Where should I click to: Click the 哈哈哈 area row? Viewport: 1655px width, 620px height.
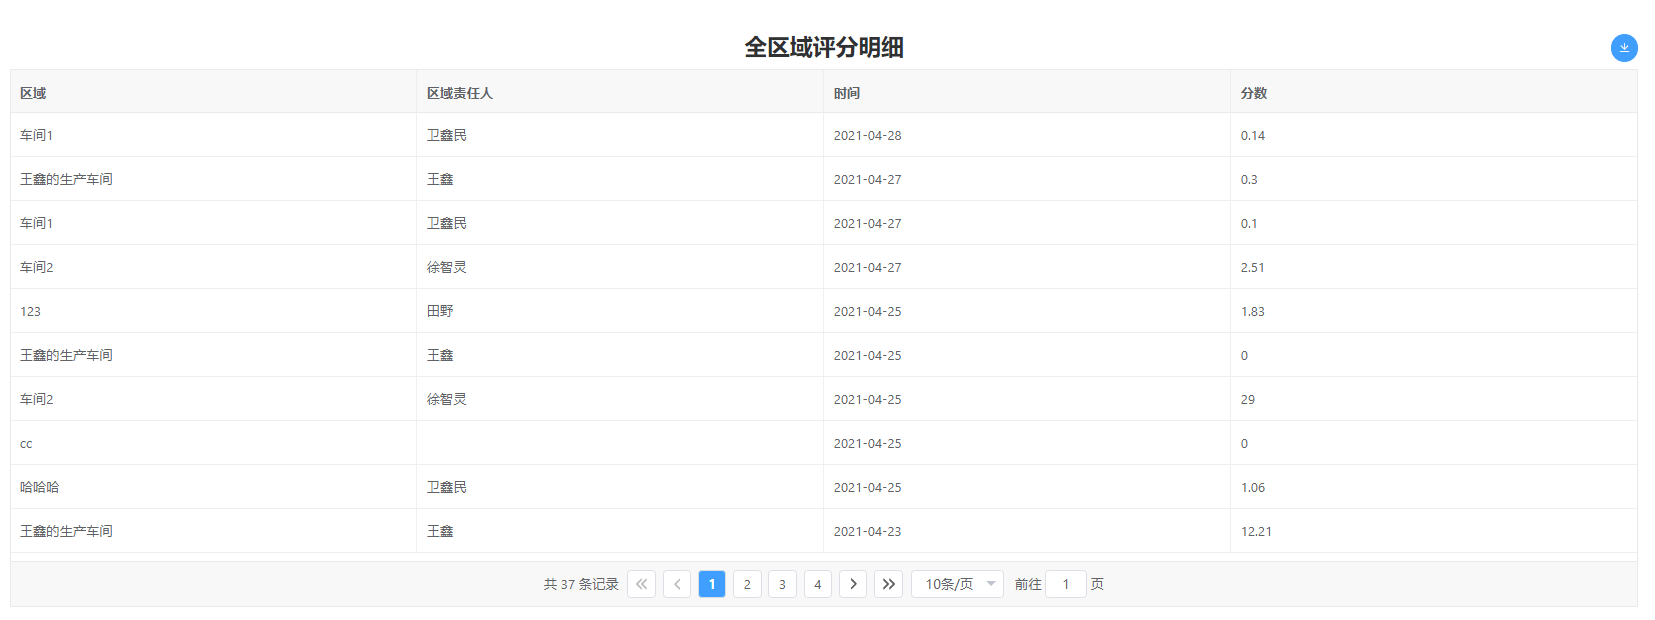[40, 487]
